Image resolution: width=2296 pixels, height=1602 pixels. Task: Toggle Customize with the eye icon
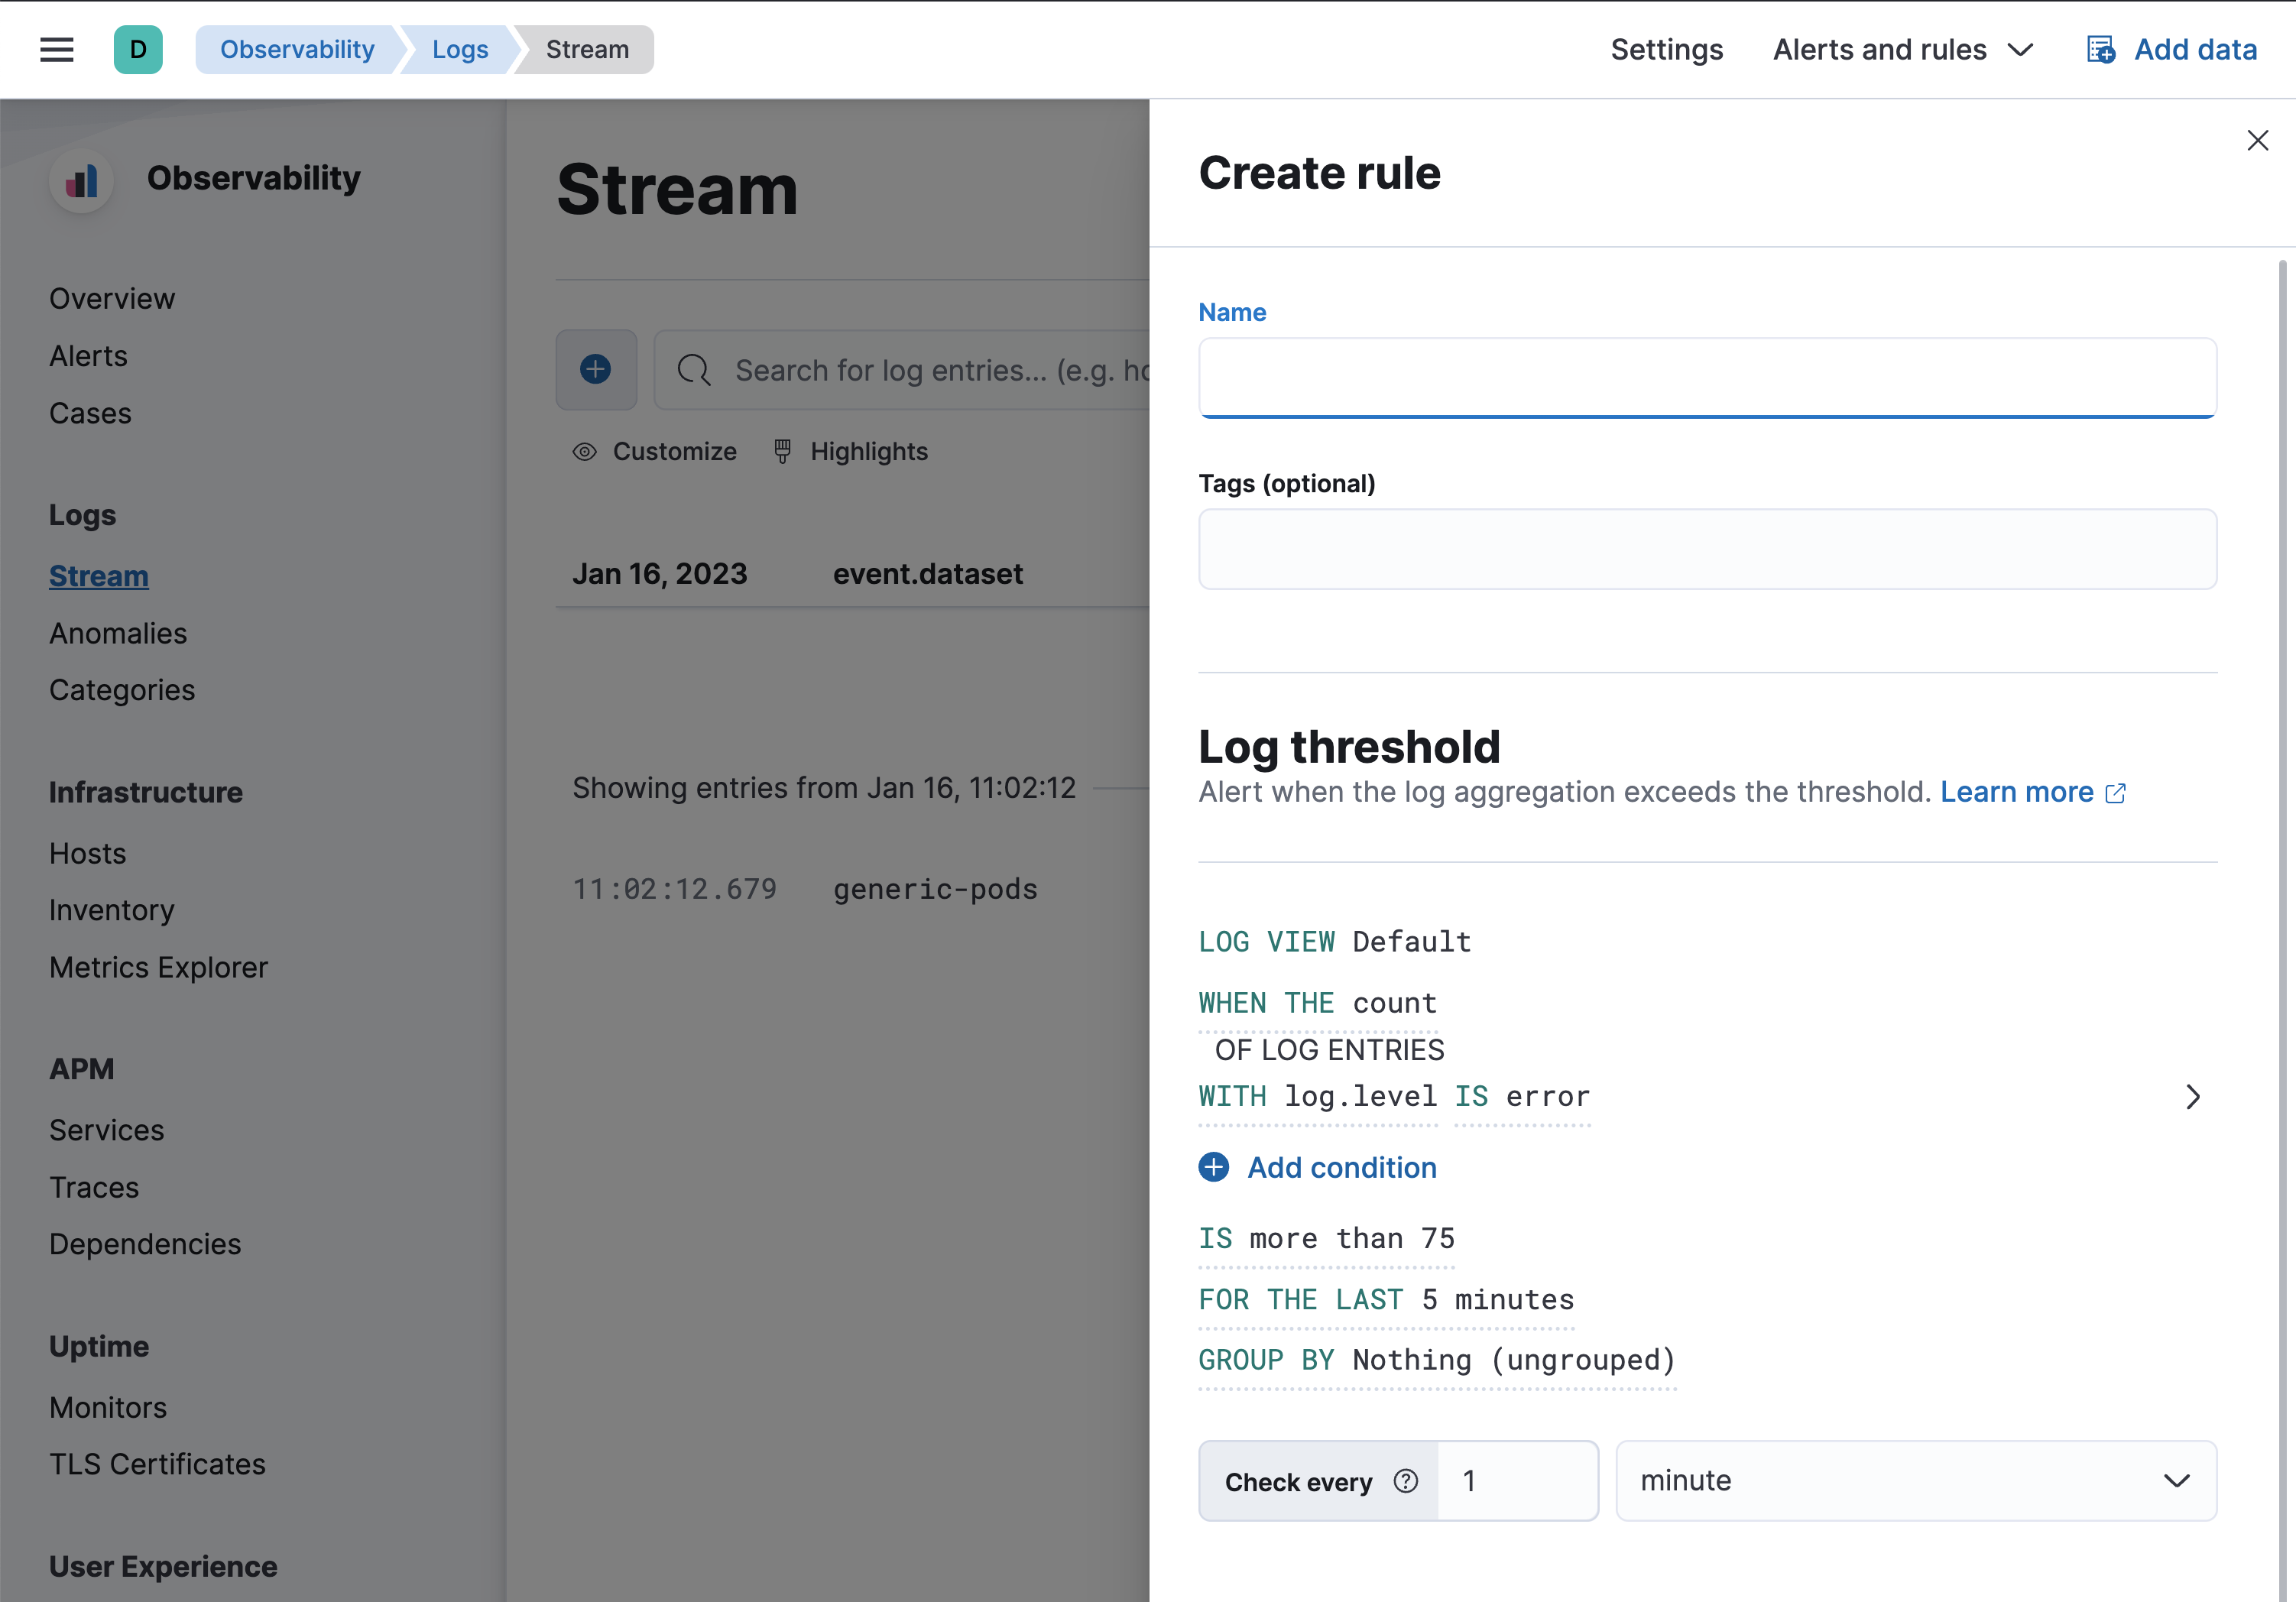point(584,451)
